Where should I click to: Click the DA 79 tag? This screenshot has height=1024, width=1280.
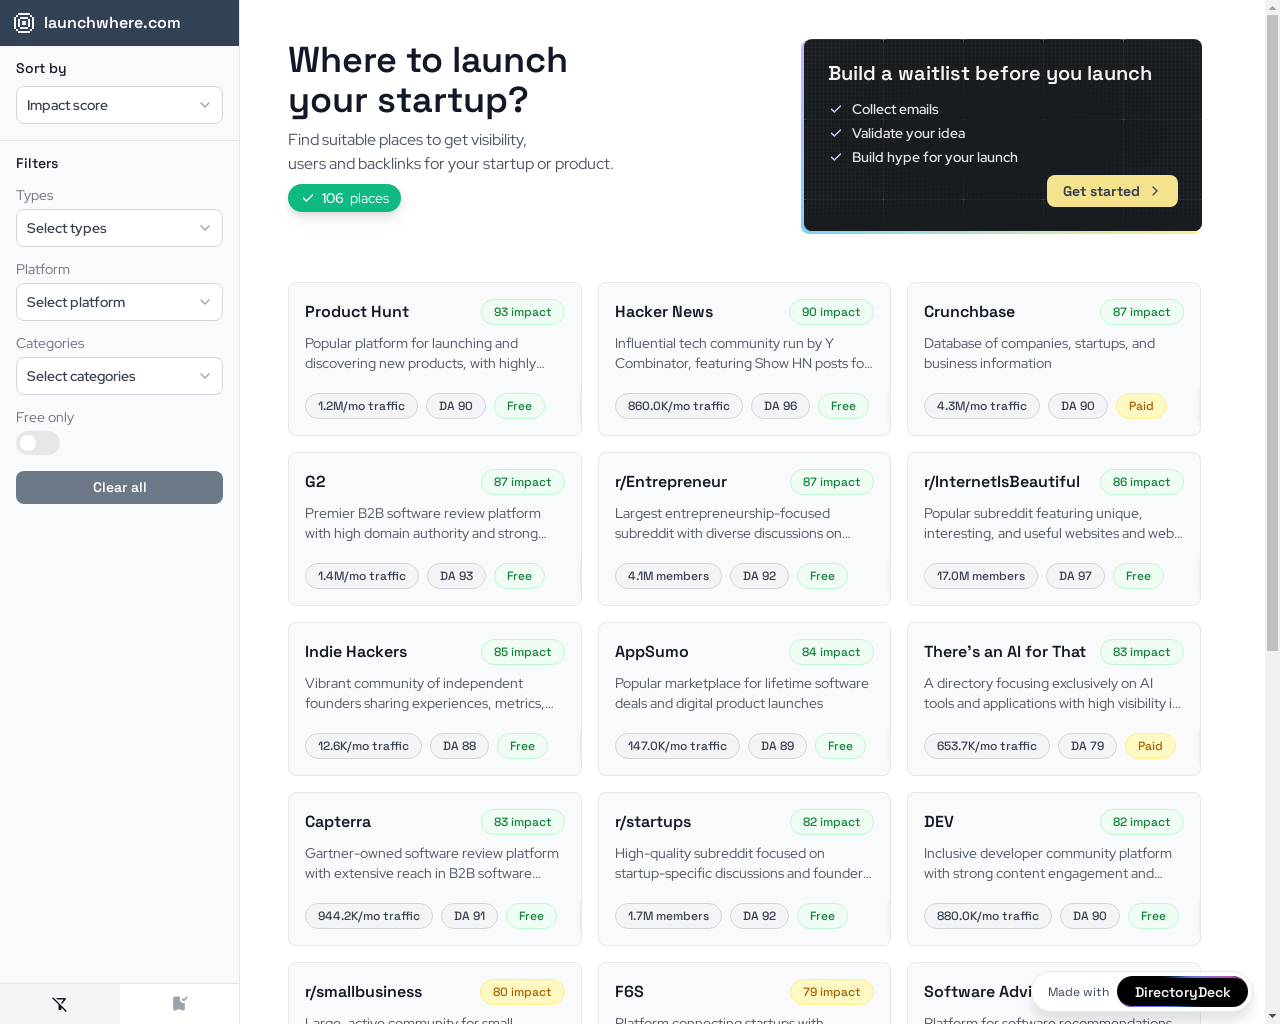click(1087, 746)
